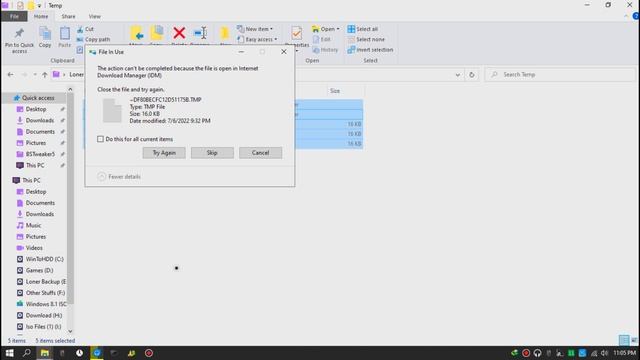Click the Search Temp field
The width and height of the screenshot is (640, 360).
(560, 75)
